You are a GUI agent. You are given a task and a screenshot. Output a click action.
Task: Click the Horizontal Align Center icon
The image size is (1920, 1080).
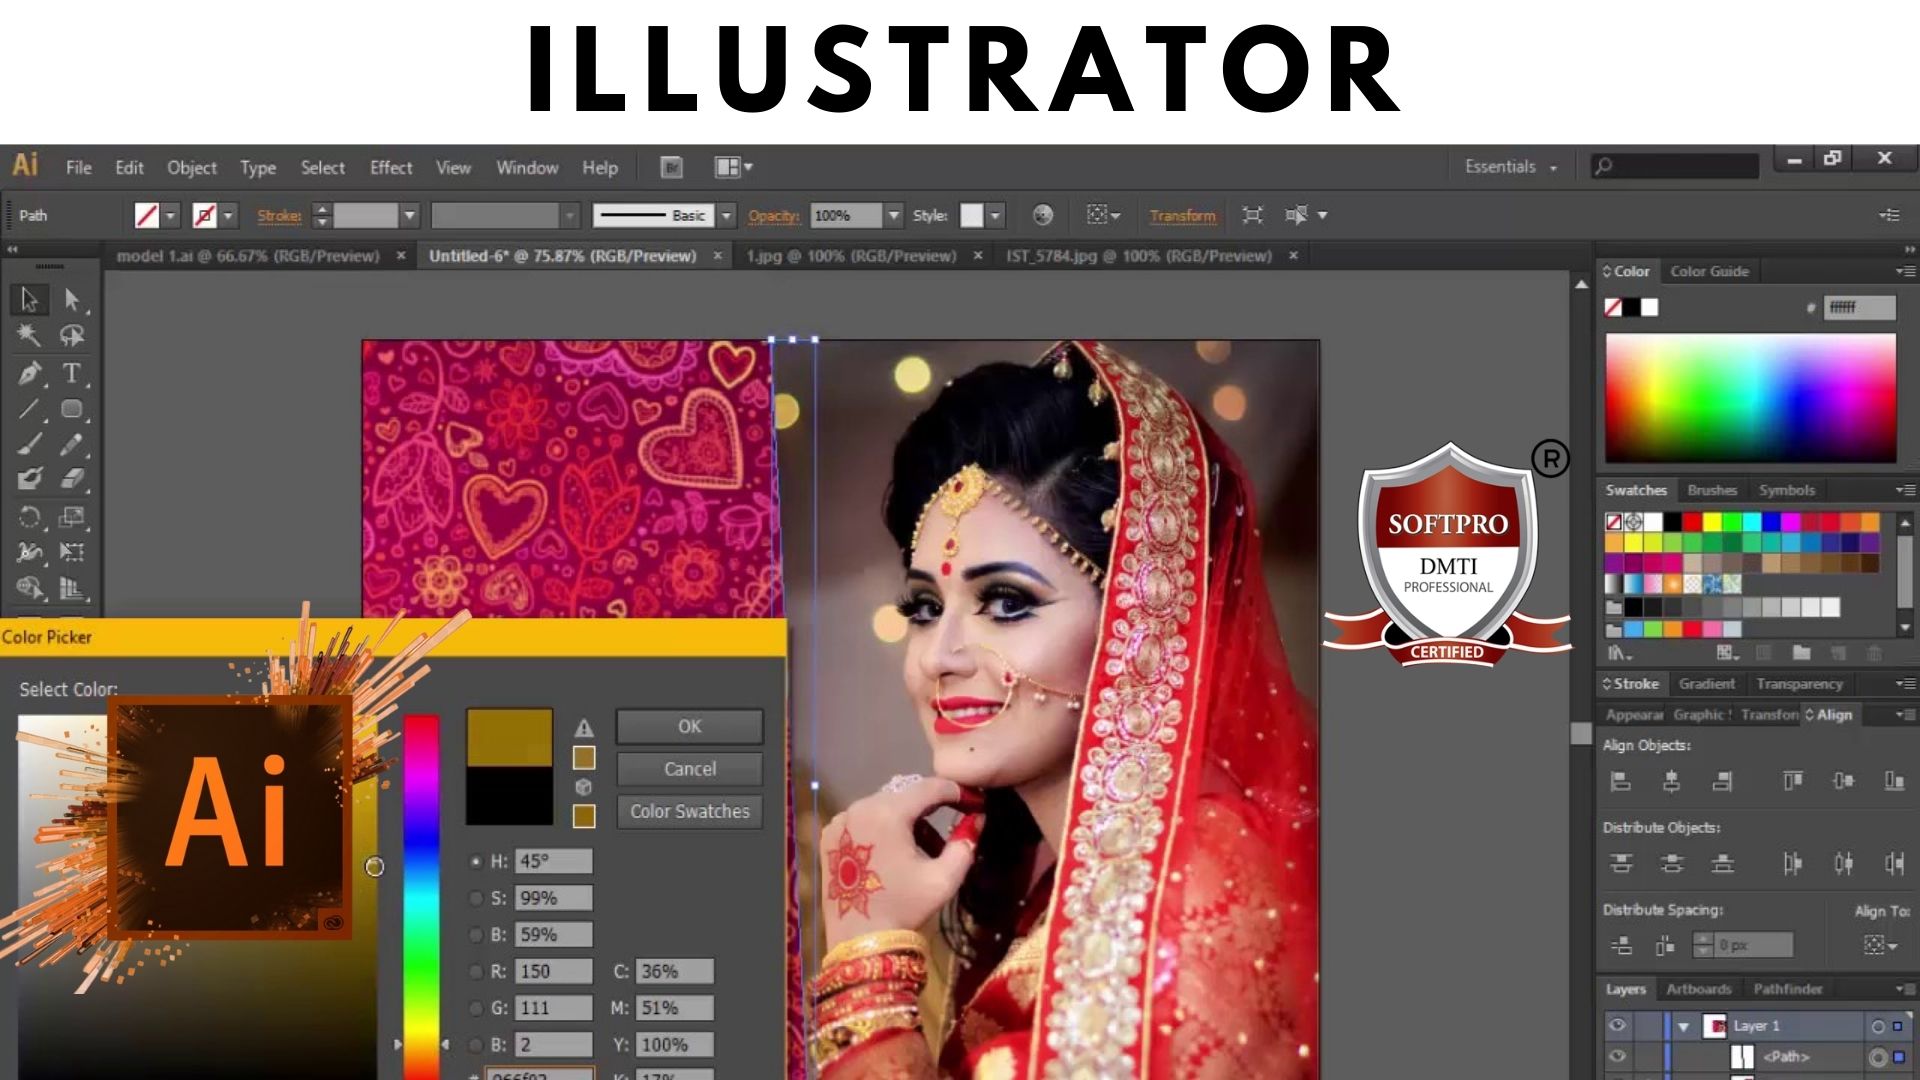1671,781
